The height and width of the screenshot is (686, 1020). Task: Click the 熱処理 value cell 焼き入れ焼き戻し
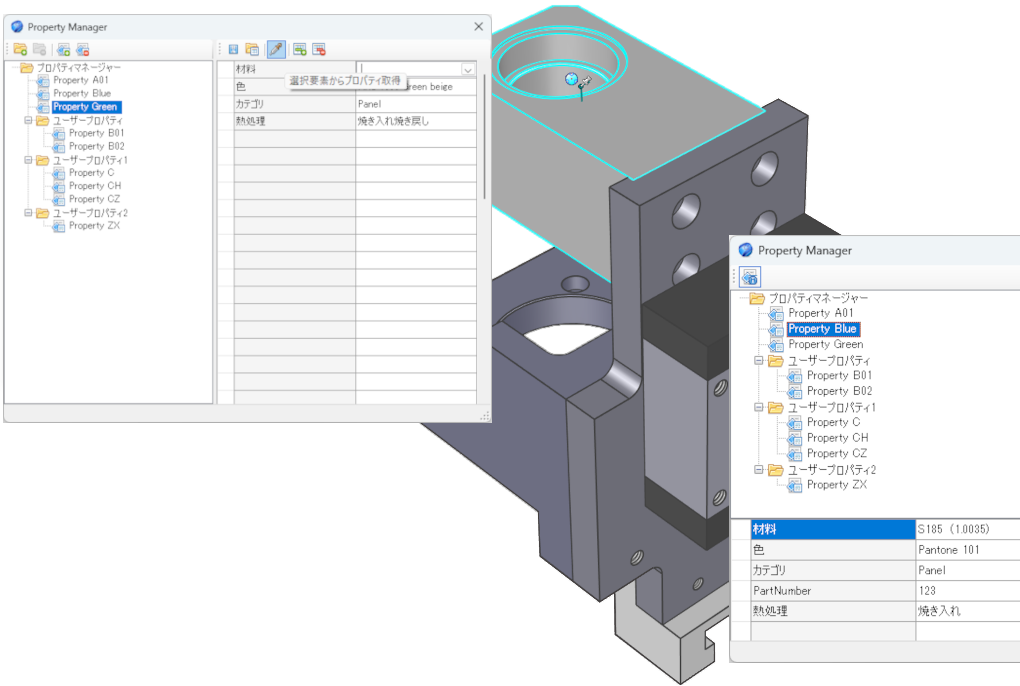tap(416, 121)
